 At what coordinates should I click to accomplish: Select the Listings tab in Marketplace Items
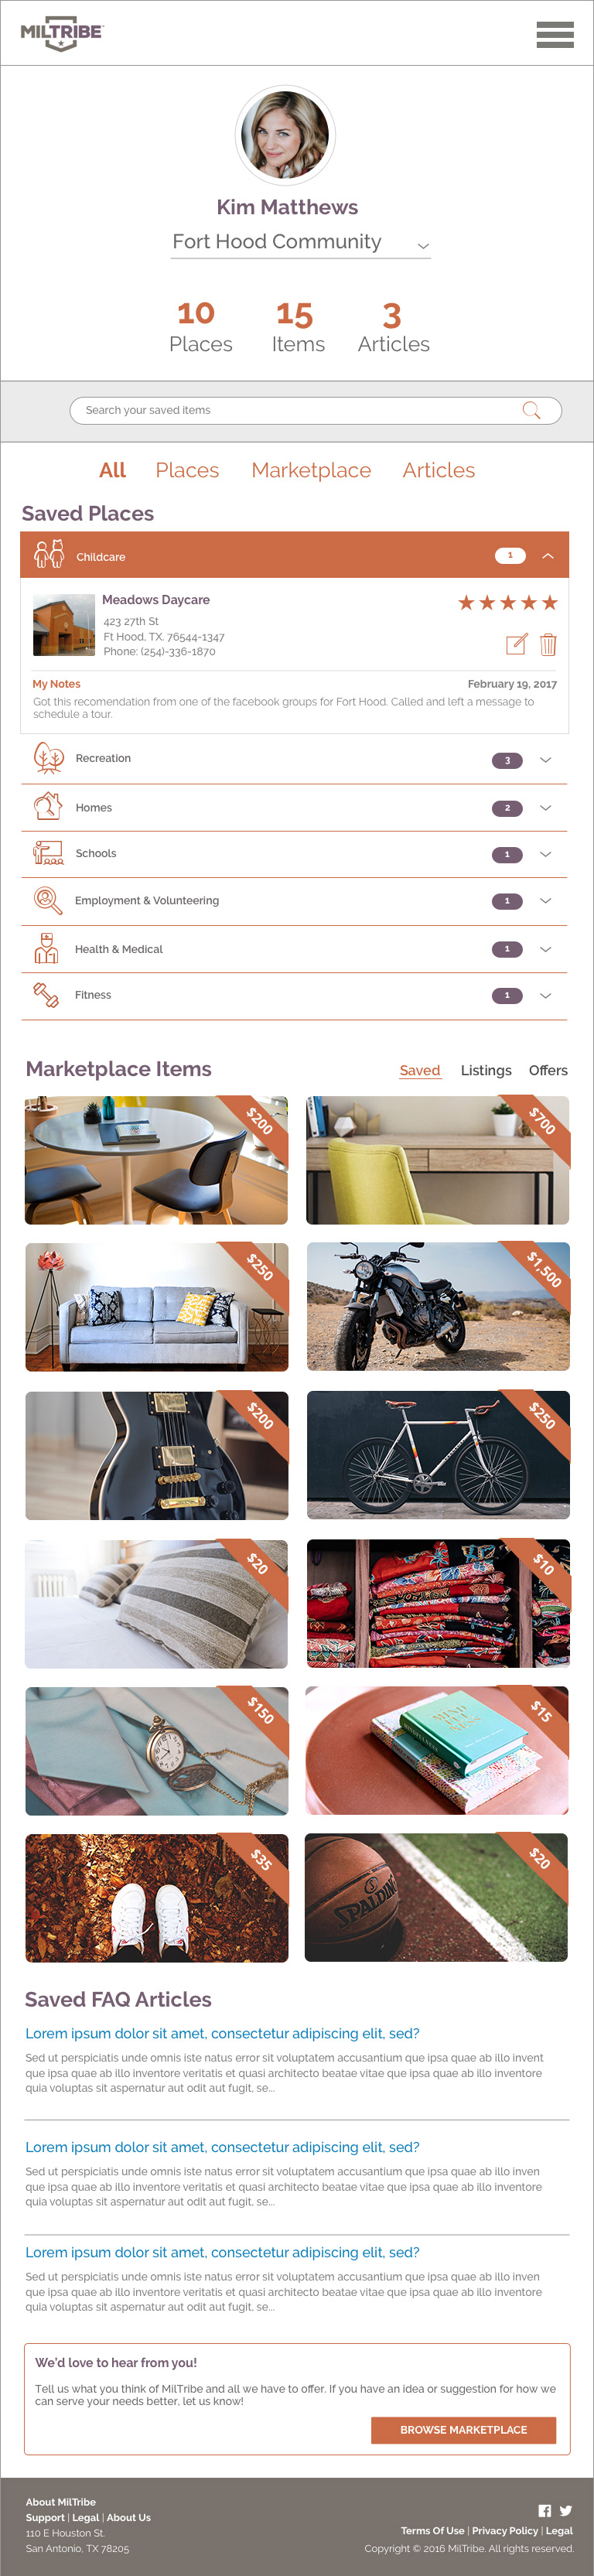(486, 1070)
